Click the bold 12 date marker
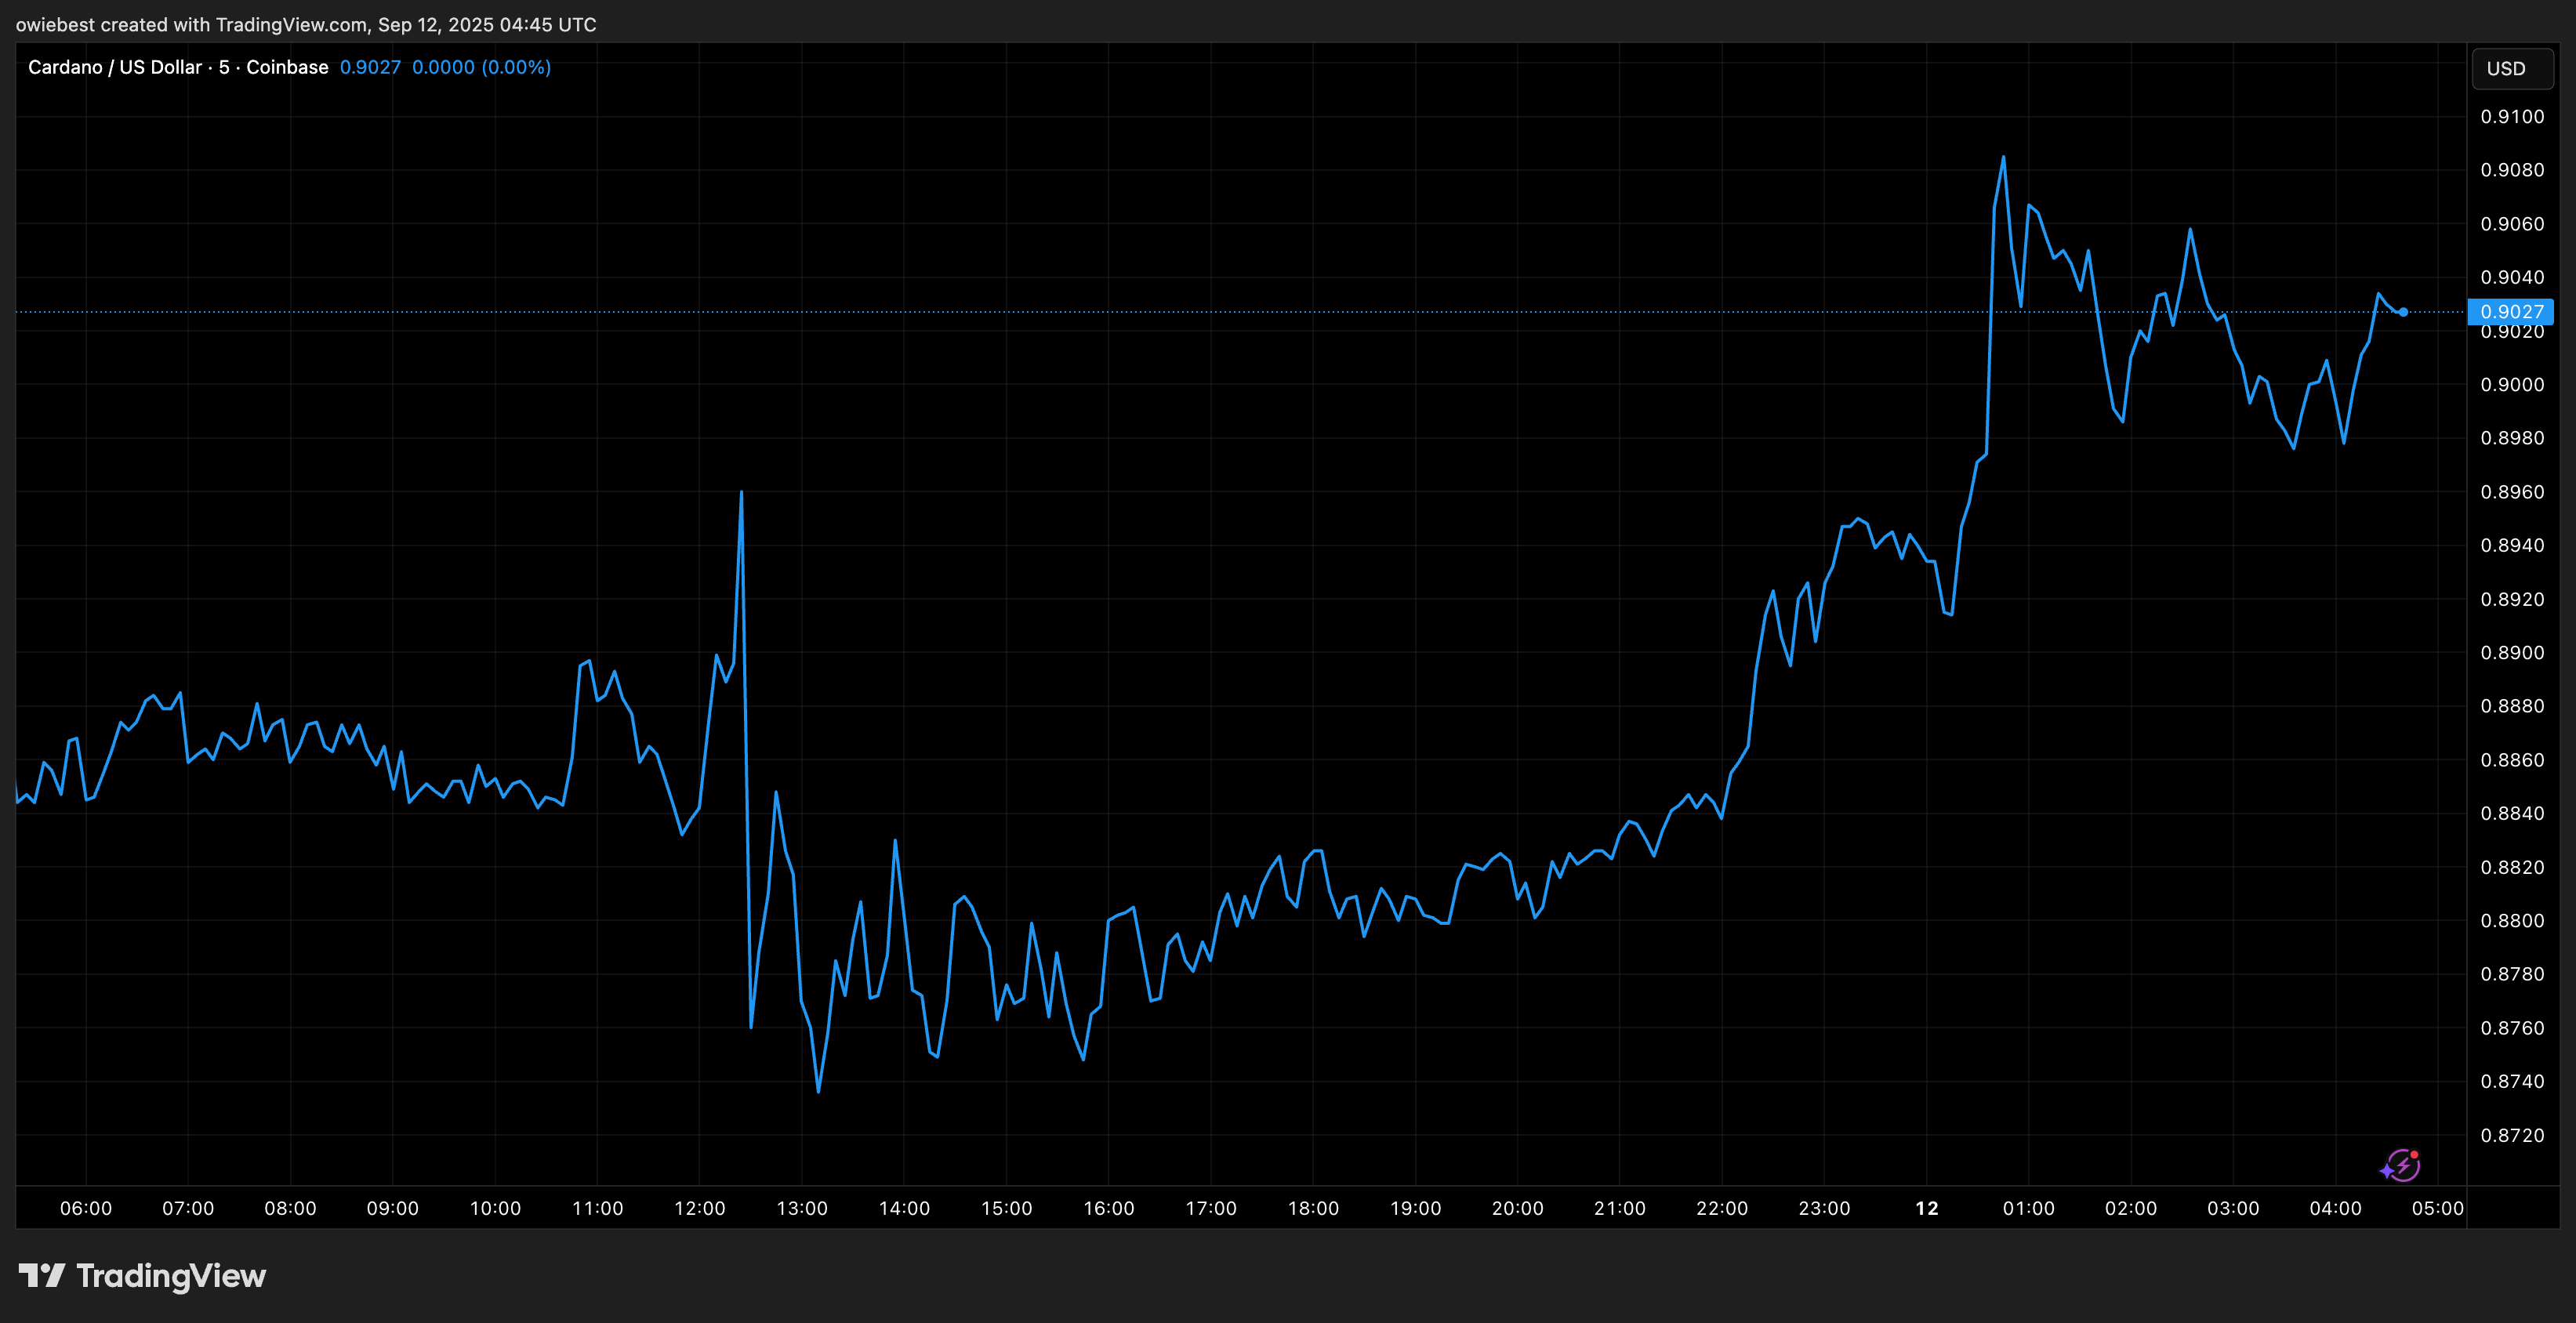Image resolution: width=2576 pixels, height=1323 pixels. coord(1926,1208)
